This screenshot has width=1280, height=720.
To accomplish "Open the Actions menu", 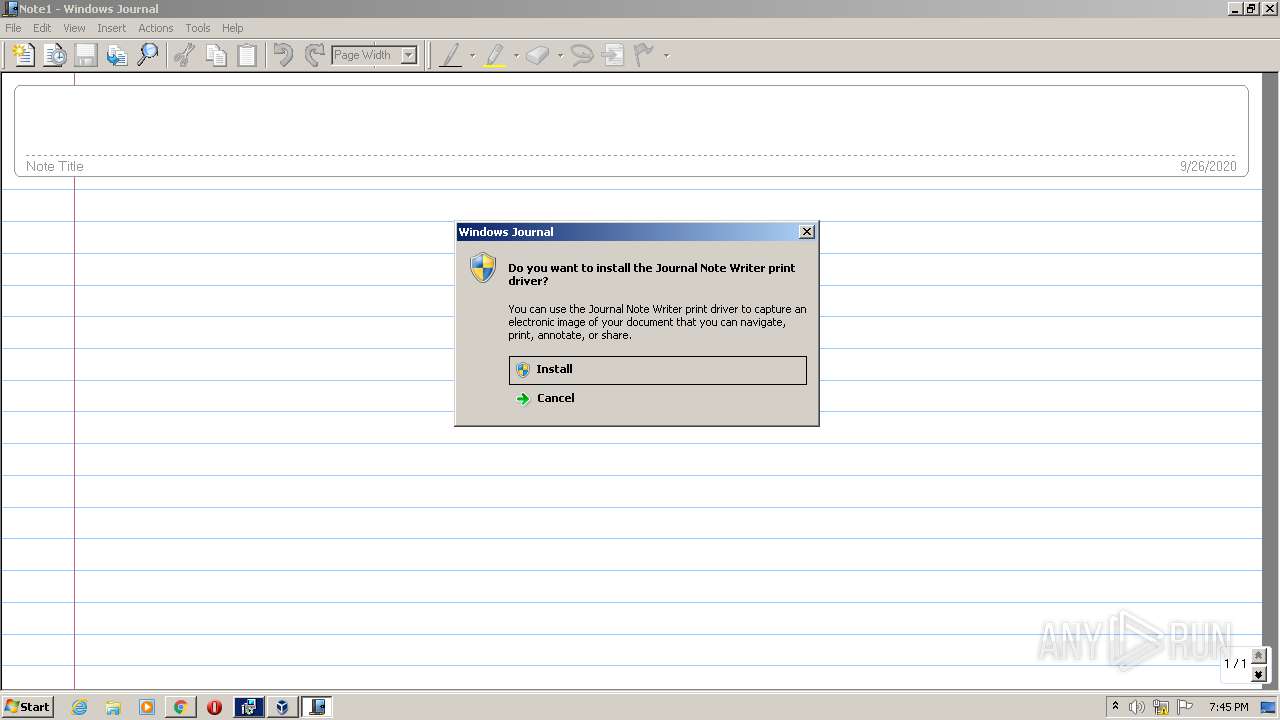I will 155,28.
